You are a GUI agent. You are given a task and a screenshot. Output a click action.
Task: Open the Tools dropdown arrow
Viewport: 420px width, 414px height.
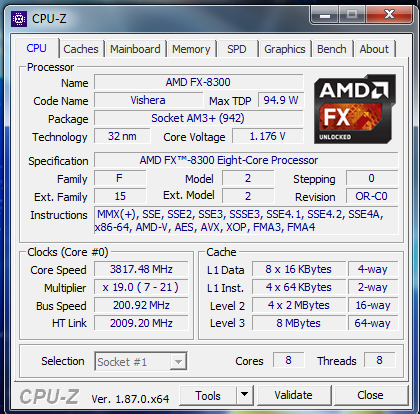(x=245, y=395)
